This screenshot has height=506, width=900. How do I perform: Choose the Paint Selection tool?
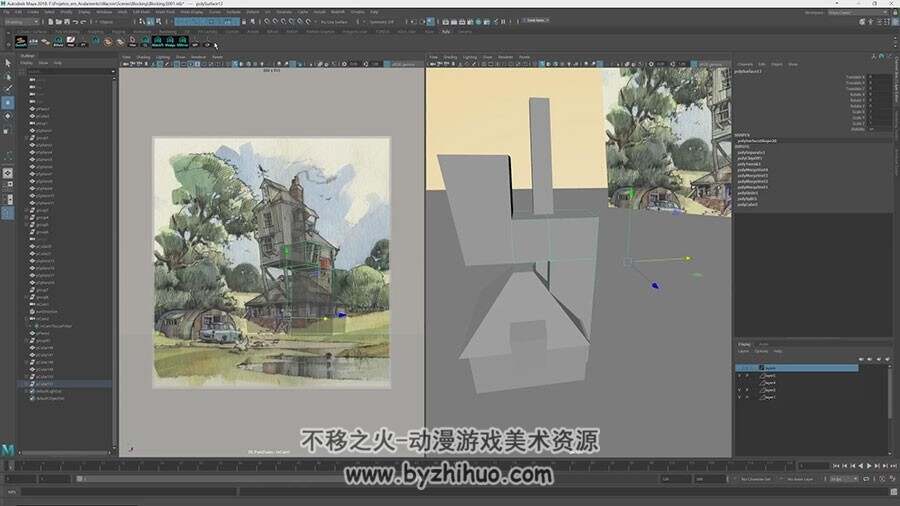tap(7, 89)
